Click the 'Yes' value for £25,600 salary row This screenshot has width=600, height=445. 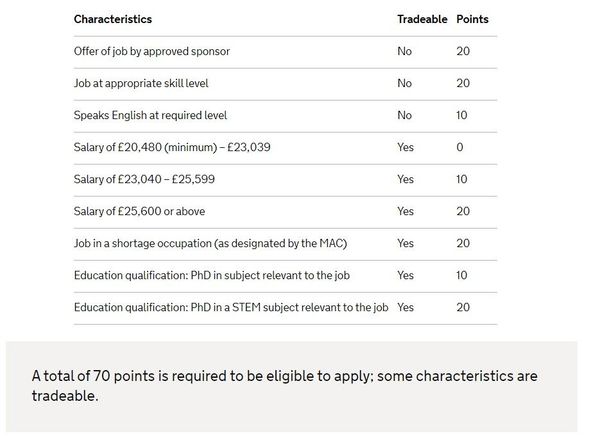pyautogui.click(x=405, y=212)
